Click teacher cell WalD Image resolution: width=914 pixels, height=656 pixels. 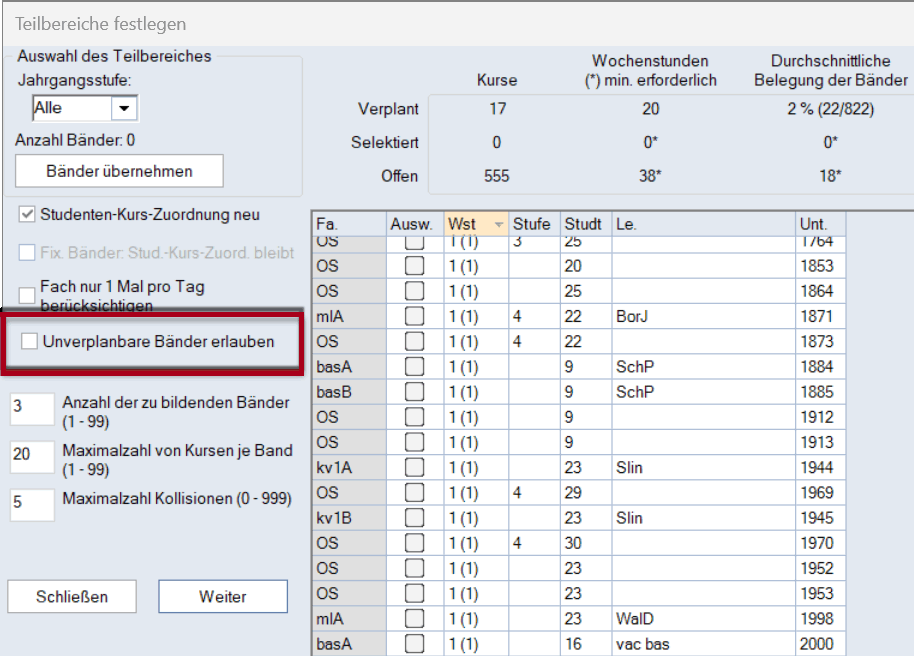coord(704,618)
